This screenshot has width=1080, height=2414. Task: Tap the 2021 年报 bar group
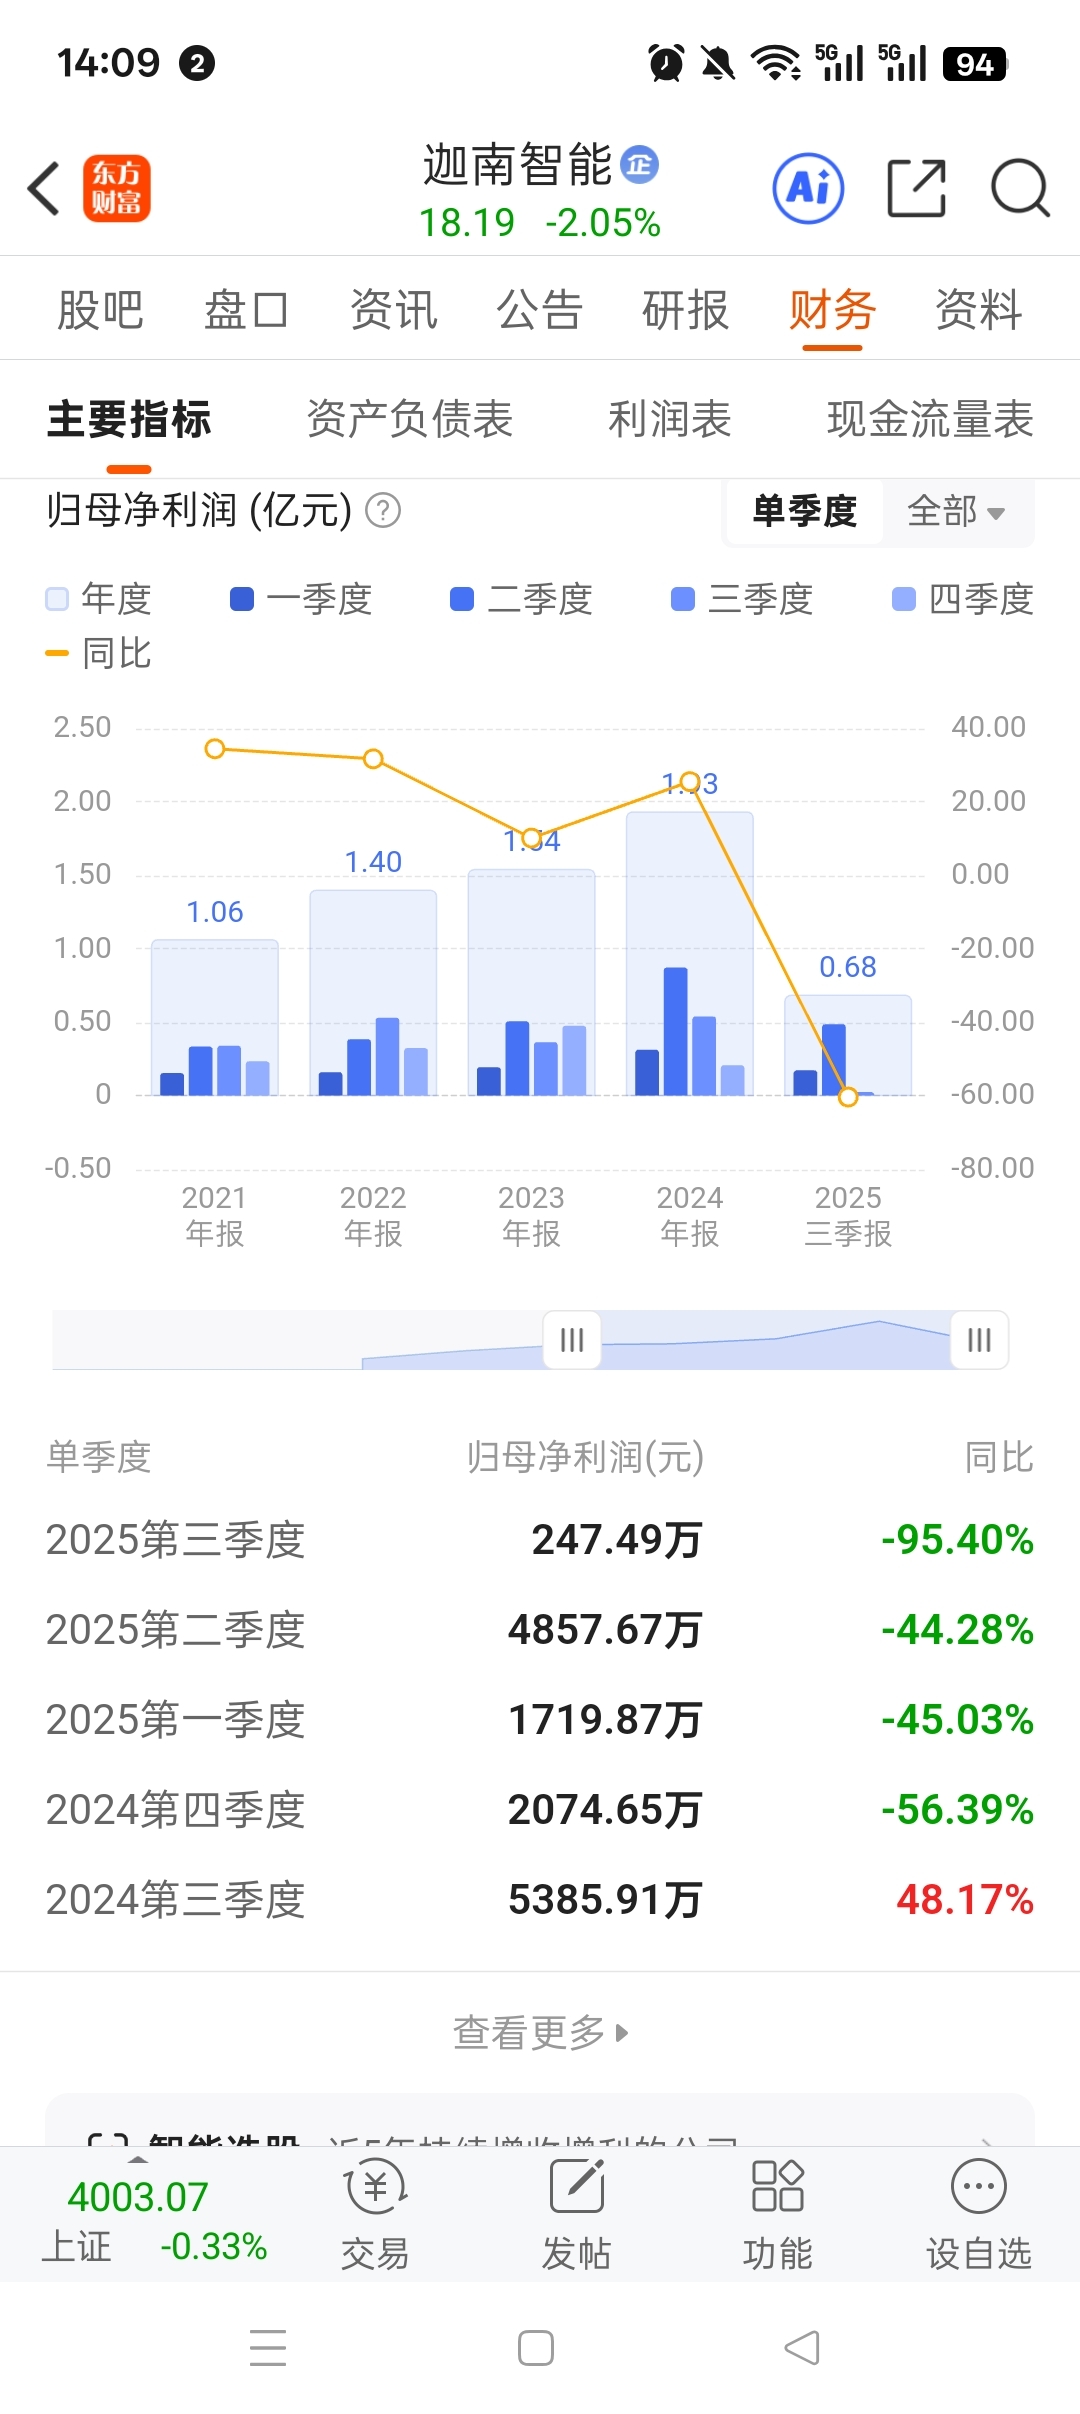pos(215,1017)
